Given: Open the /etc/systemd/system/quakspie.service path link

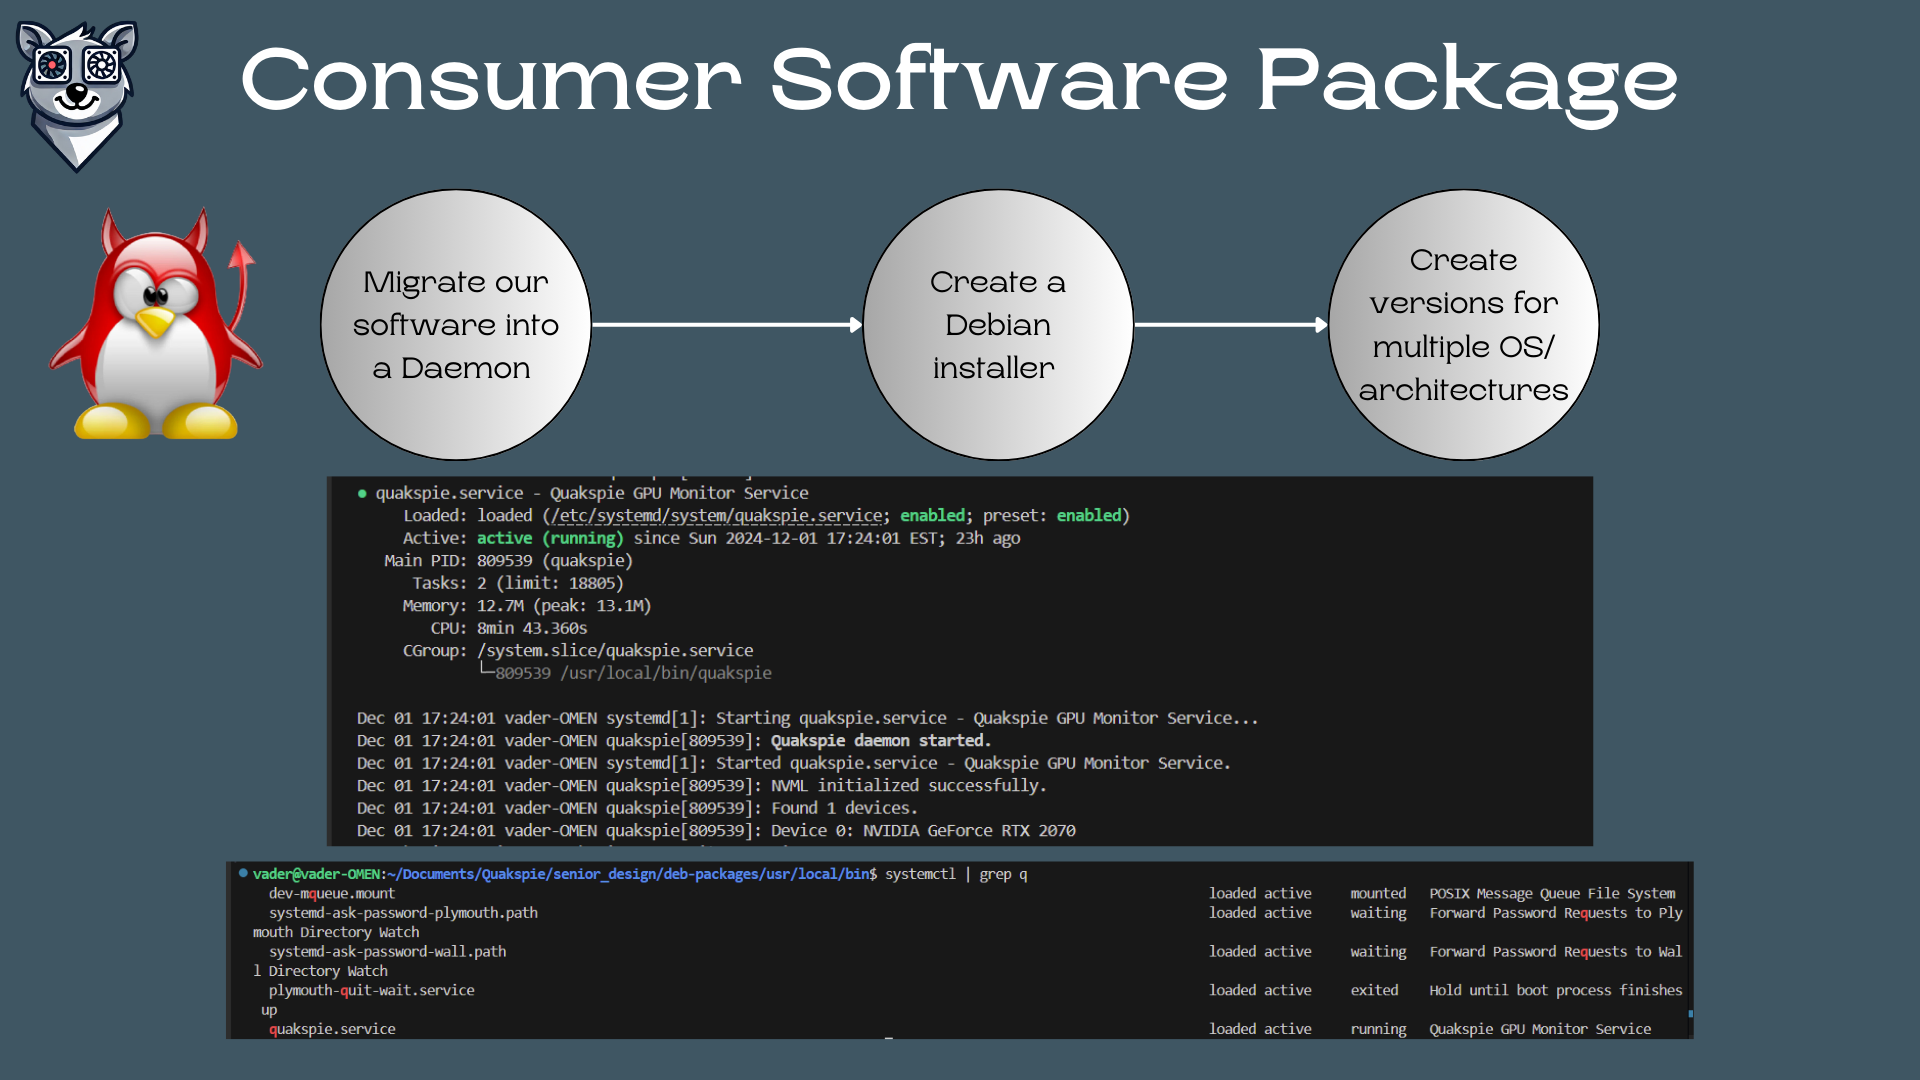Looking at the screenshot, I should [717, 516].
